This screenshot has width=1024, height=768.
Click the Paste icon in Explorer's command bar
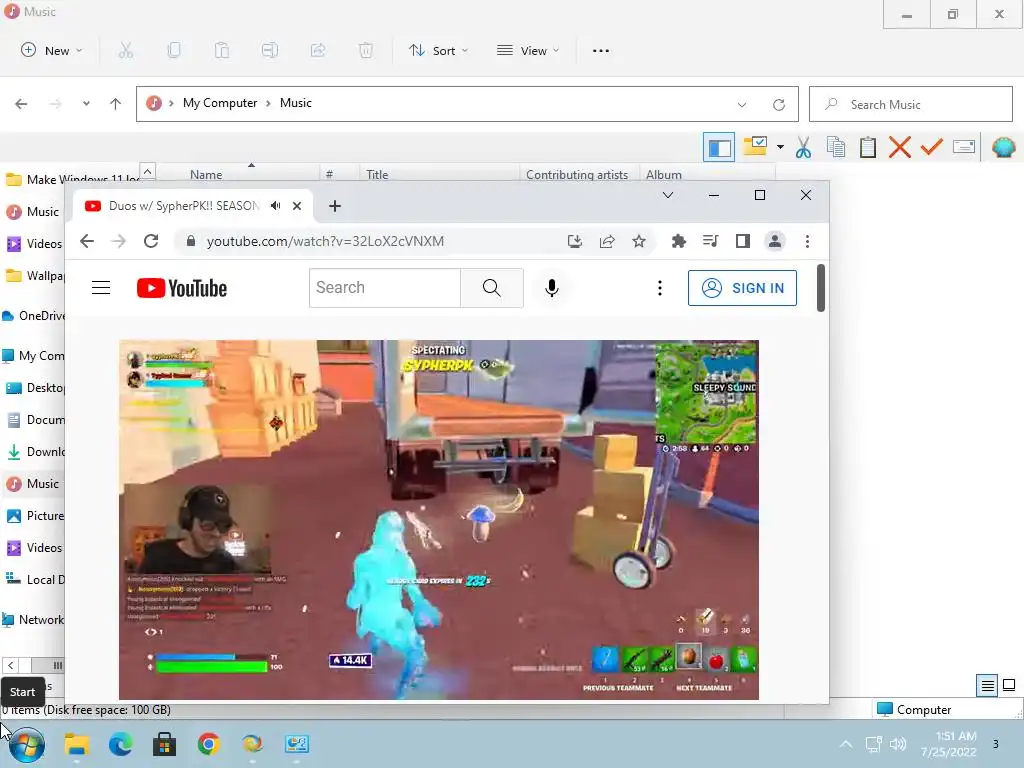[x=222, y=50]
